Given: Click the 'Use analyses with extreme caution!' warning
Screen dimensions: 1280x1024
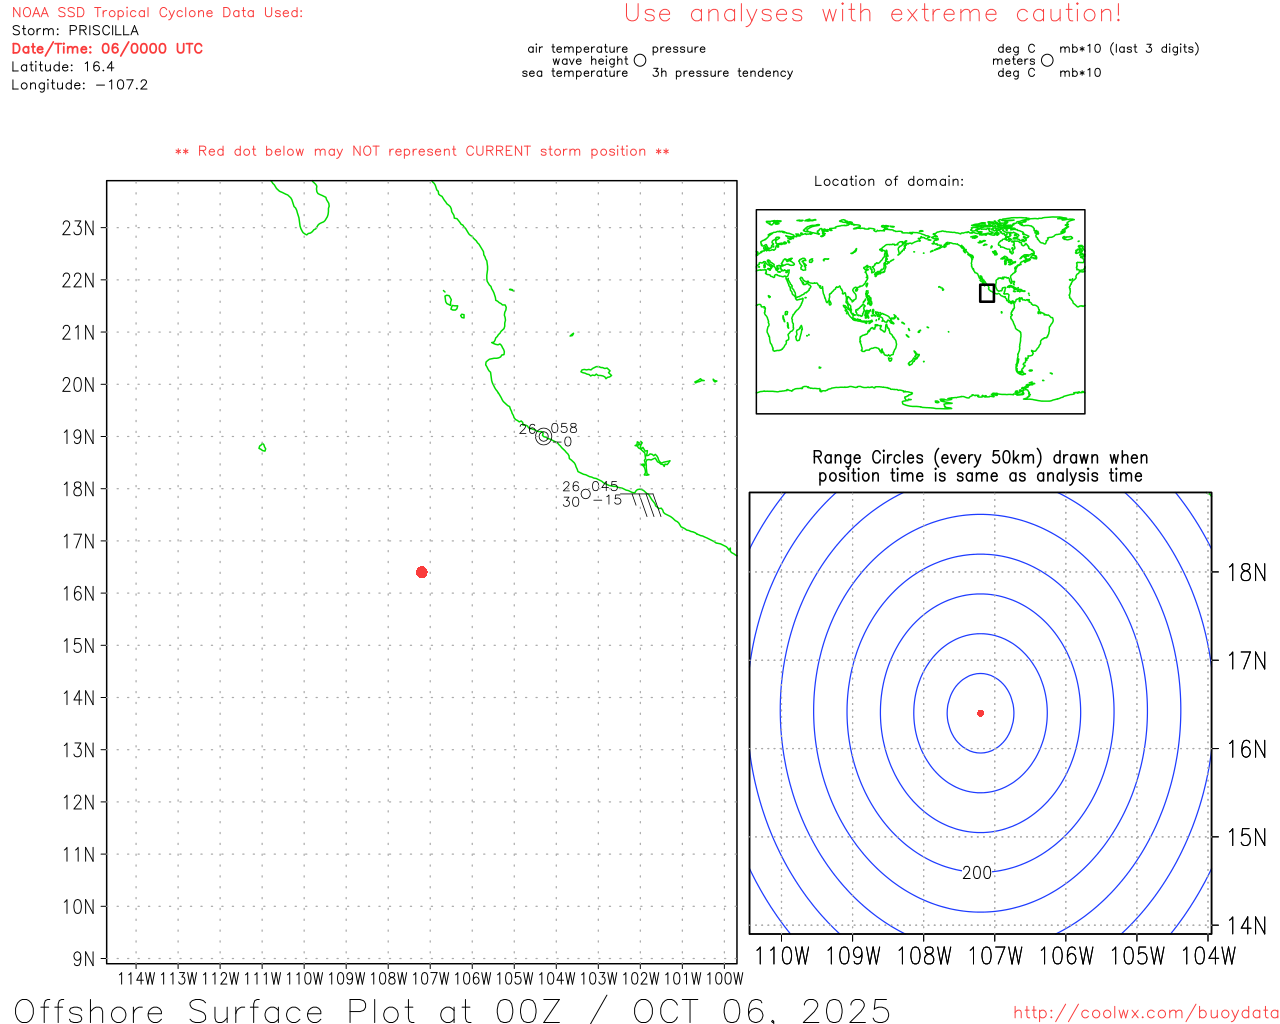Looking at the screenshot, I should click(873, 14).
